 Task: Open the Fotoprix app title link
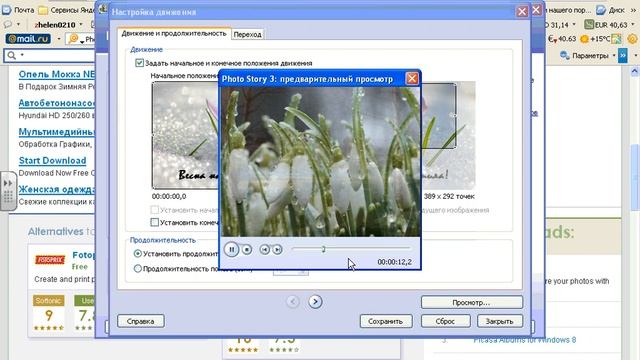(83, 255)
